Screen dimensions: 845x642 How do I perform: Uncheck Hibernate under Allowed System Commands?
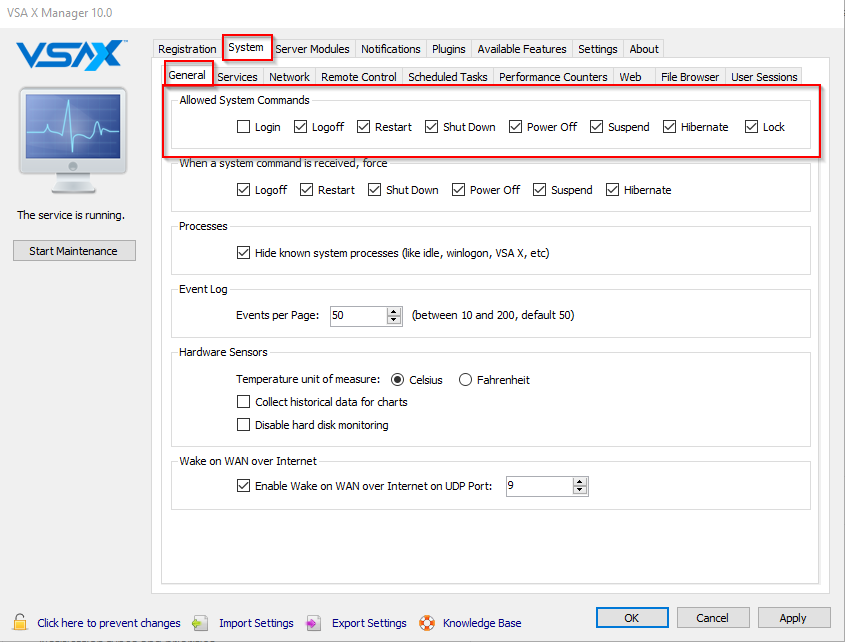coord(670,127)
